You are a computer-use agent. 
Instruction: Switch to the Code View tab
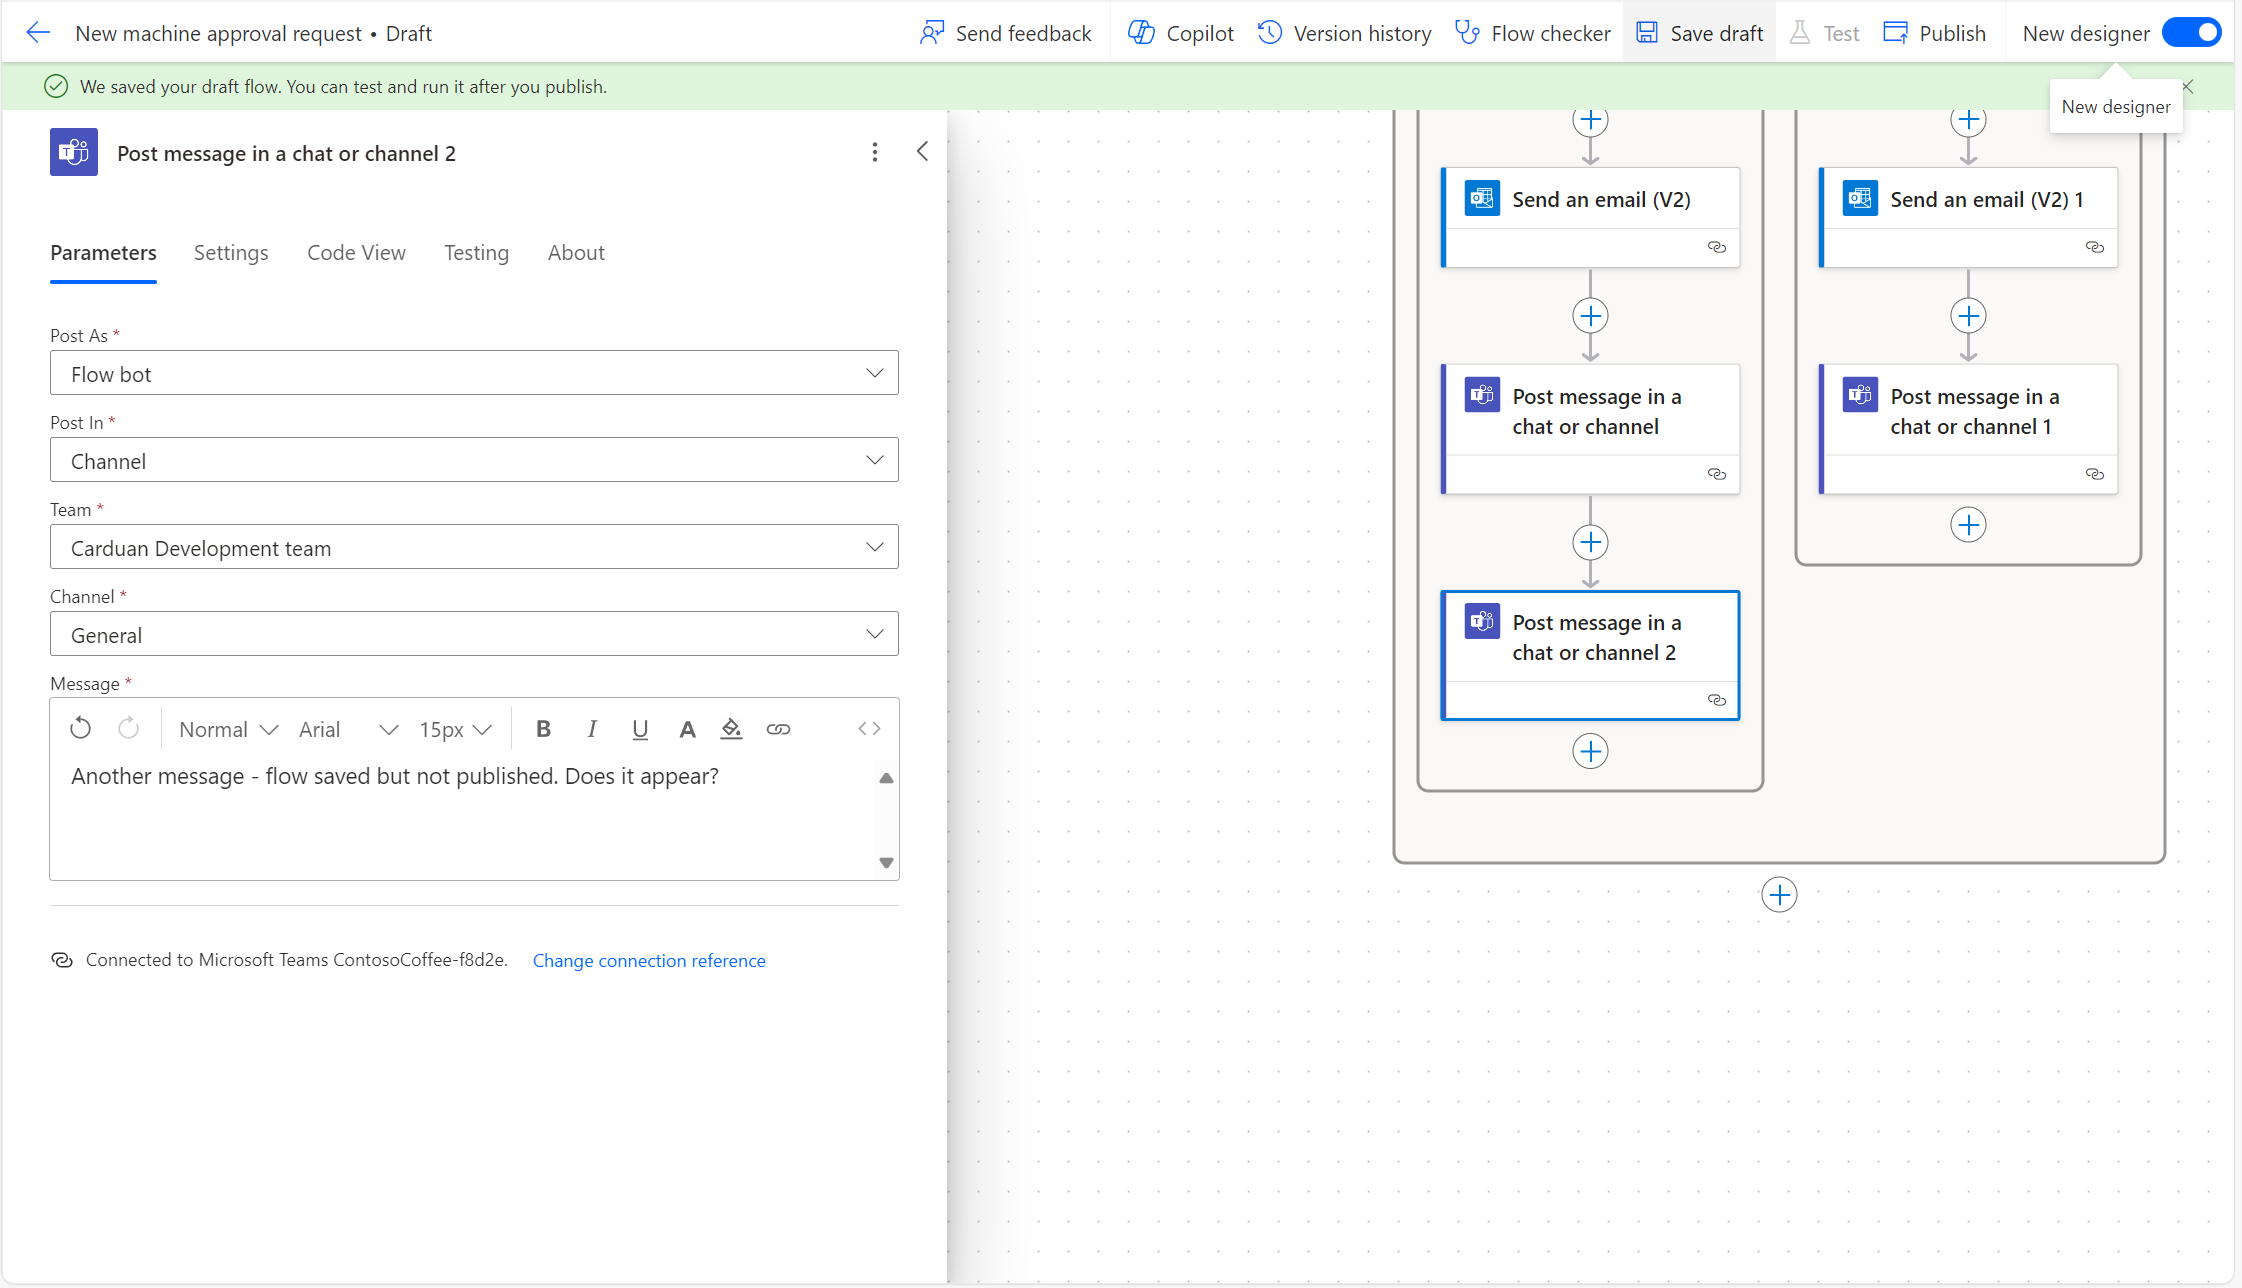356,253
